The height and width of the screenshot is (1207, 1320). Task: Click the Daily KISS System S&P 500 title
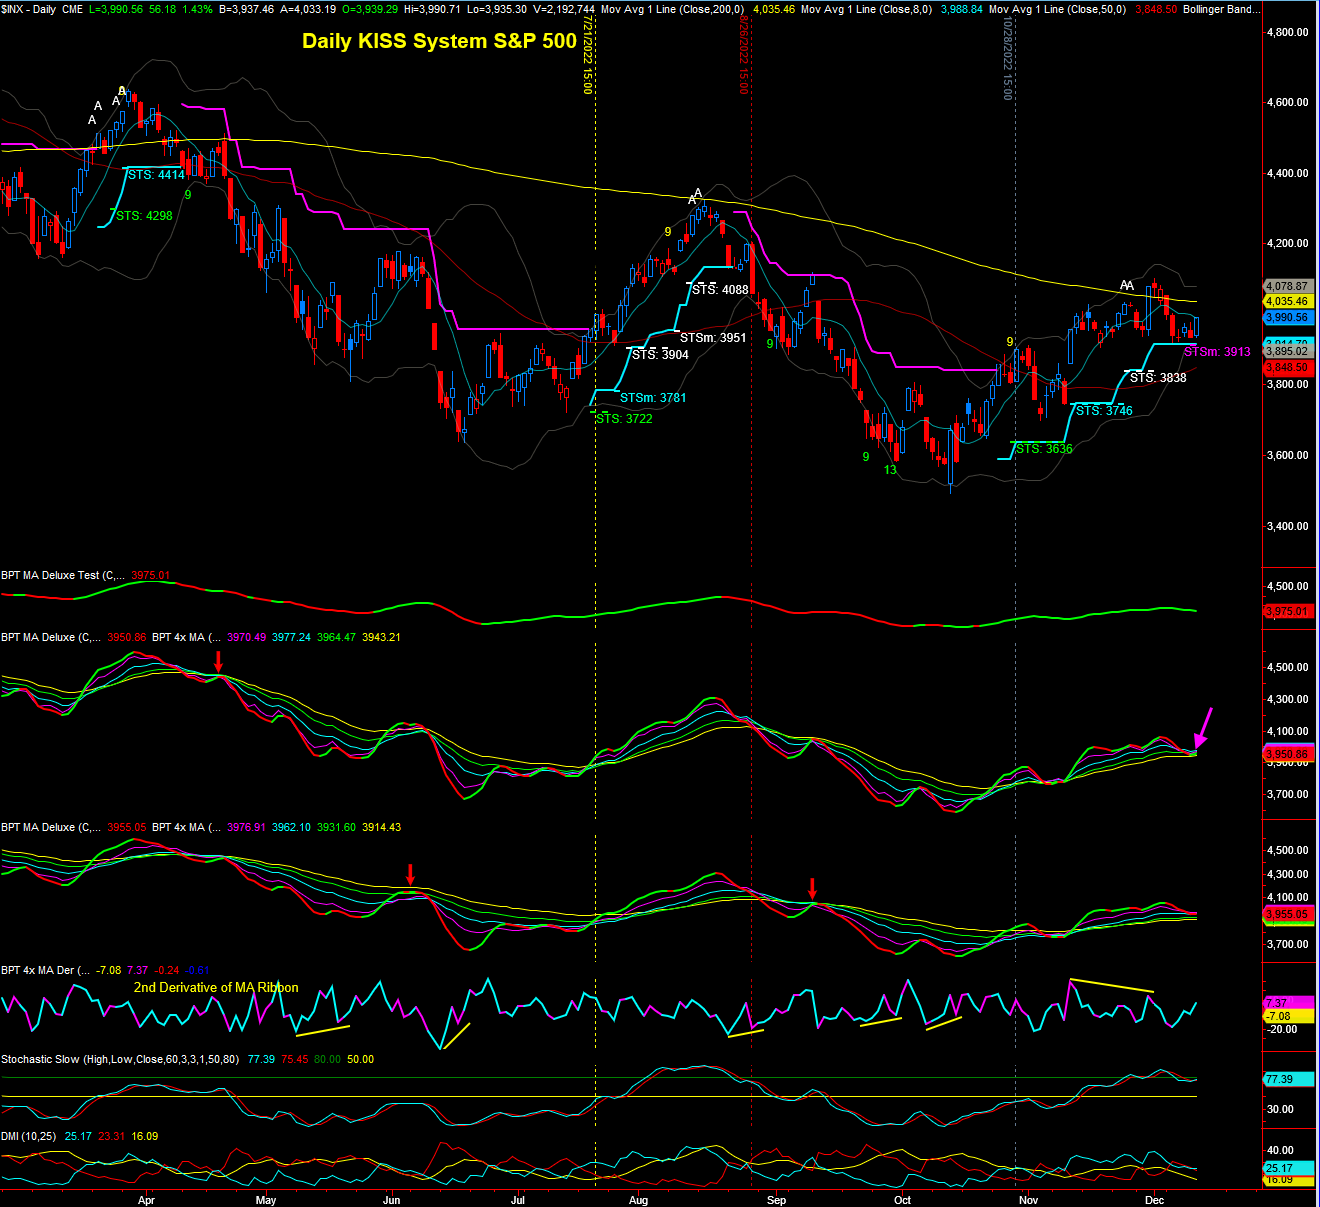click(439, 41)
